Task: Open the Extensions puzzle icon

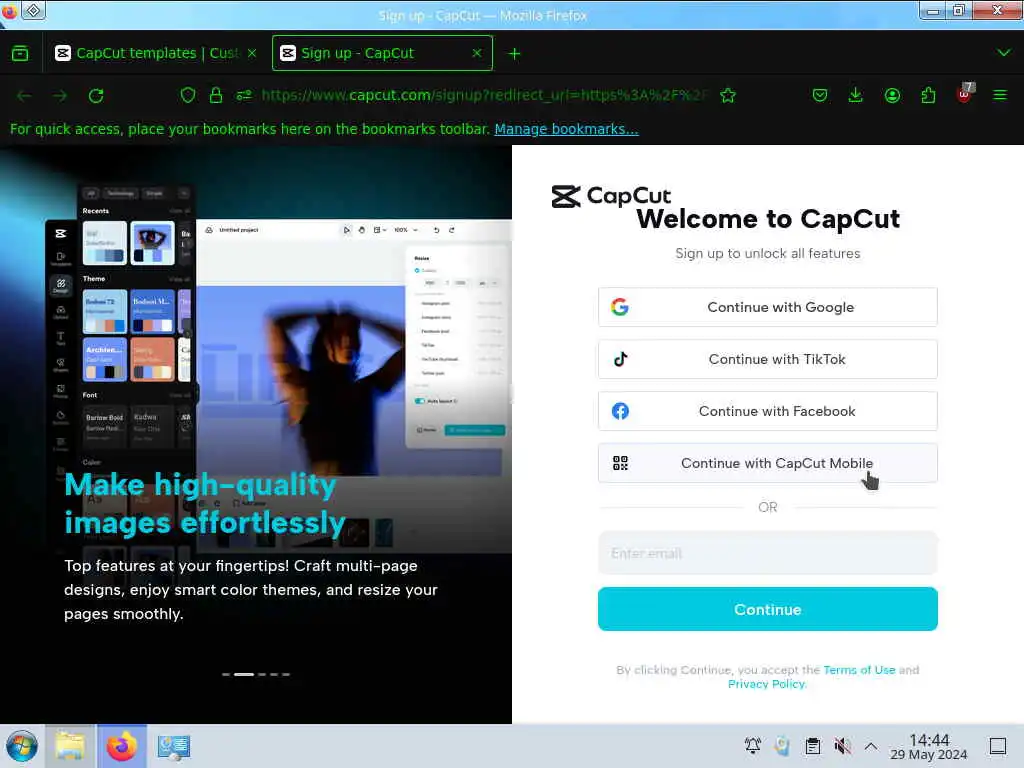Action: [928, 95]
